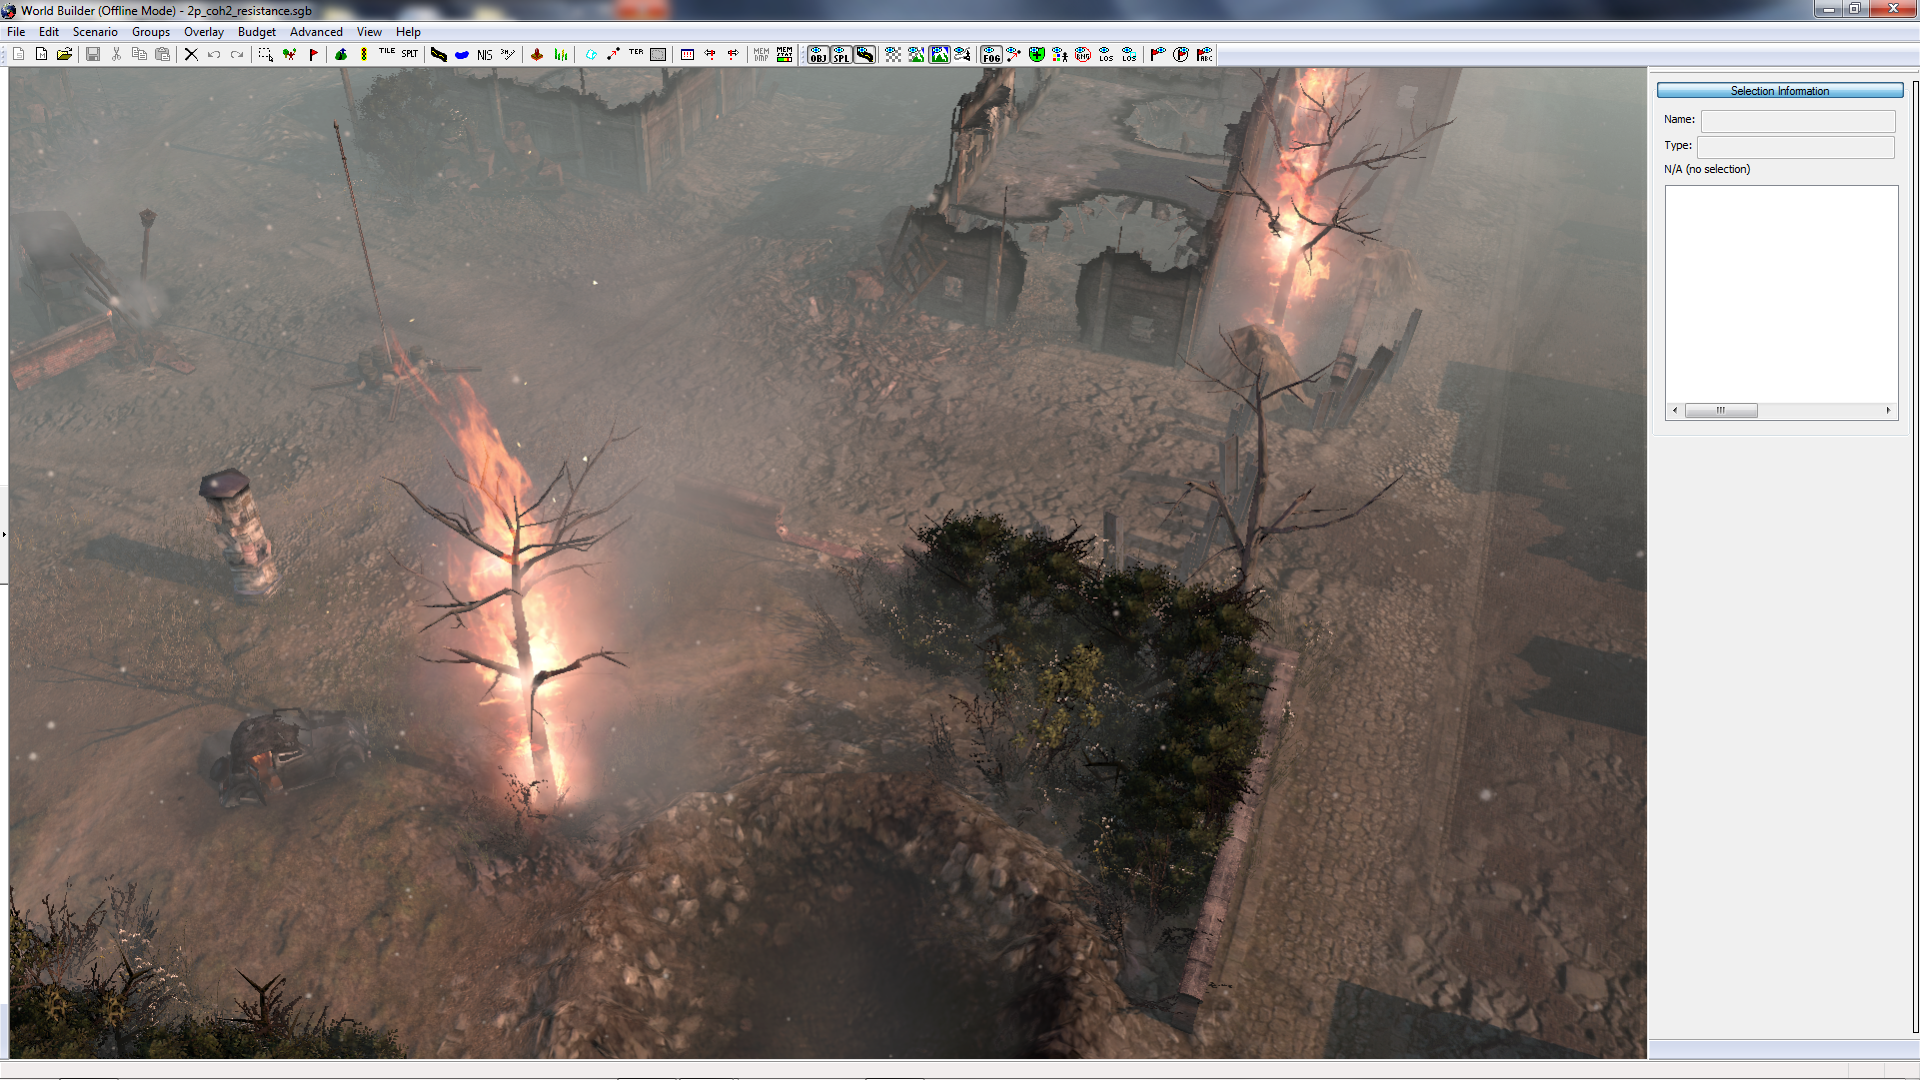Screen dimensions: 1920x1080
Task: Click the Selection Information panel header
Action: pyautogui.click(x=1780, y=91)
